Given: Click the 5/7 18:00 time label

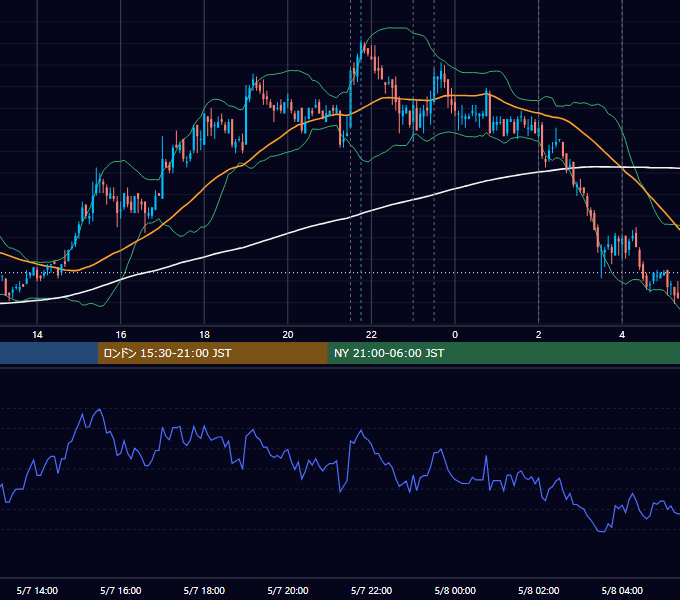Looking at the screenshot, I should tap(204, 590).
